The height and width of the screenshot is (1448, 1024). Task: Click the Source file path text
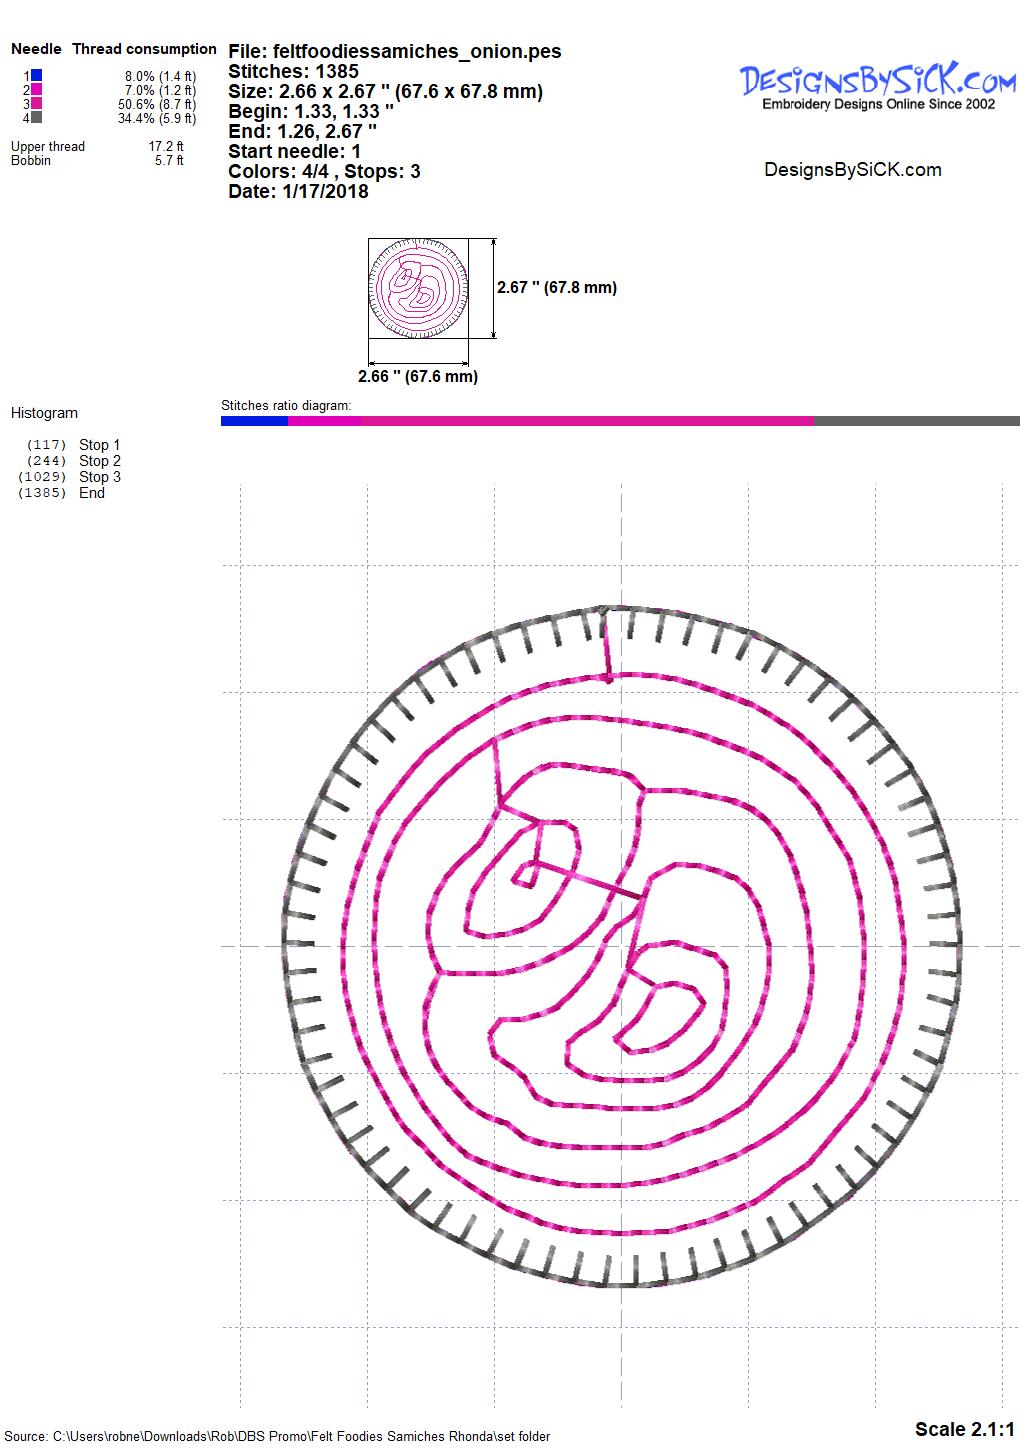coord(277,1436)
